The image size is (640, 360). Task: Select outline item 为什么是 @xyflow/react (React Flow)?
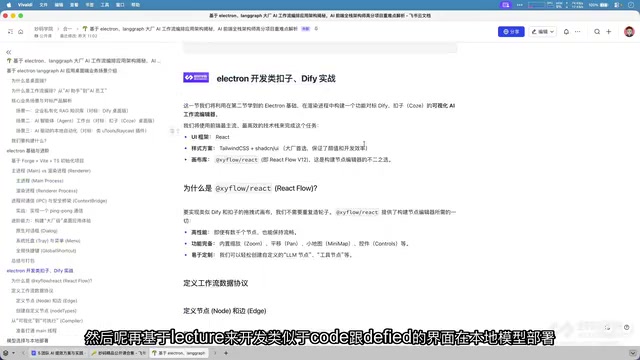(x=52, y=281)
